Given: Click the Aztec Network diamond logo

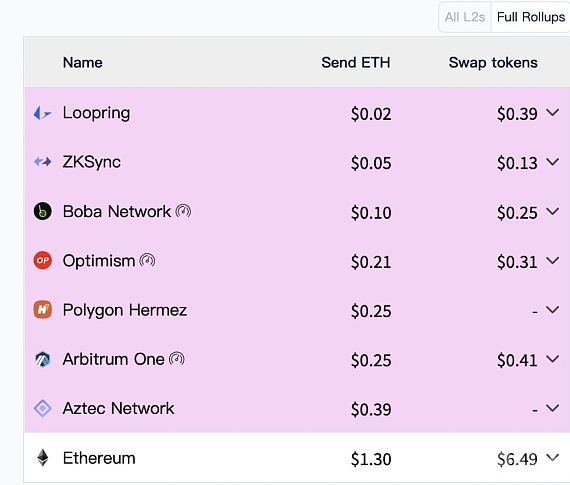Looking at the screenshot, I should [x=43, y=408].
